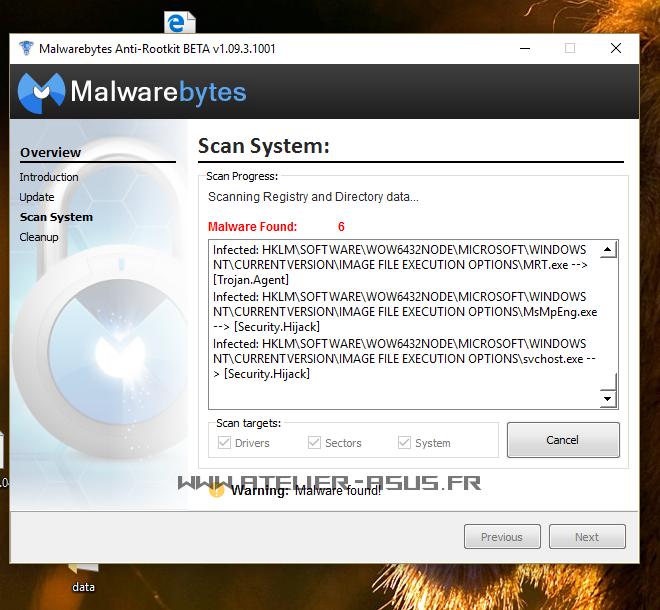Toggle the Sectors scan target checkbox
The width and height of the screenshot is (660, 610).
coord(314,443)
